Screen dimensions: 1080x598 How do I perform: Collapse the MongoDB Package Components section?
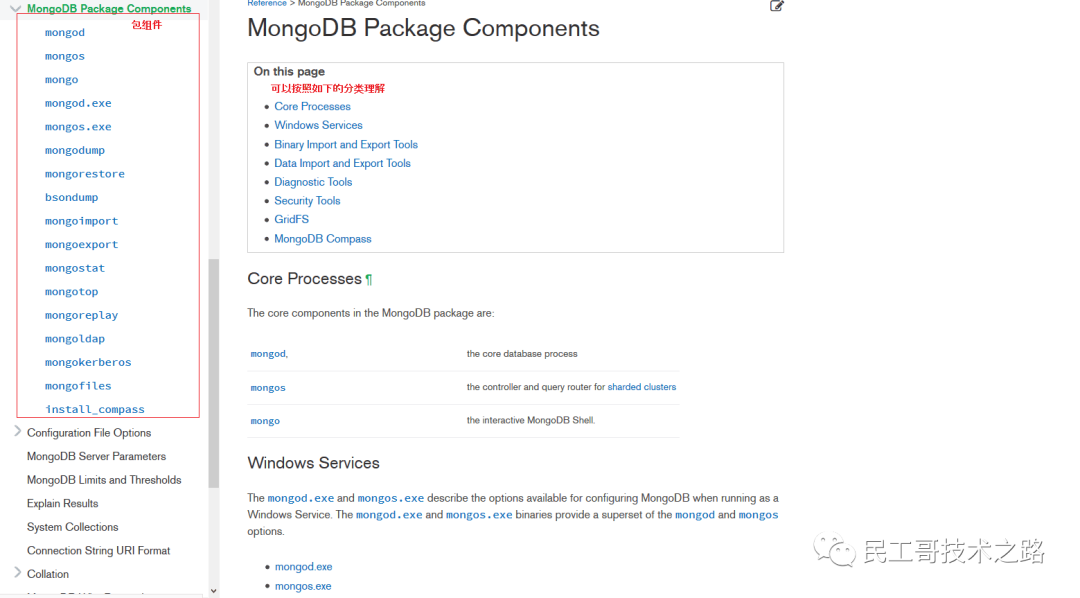(x=15, y=8)
